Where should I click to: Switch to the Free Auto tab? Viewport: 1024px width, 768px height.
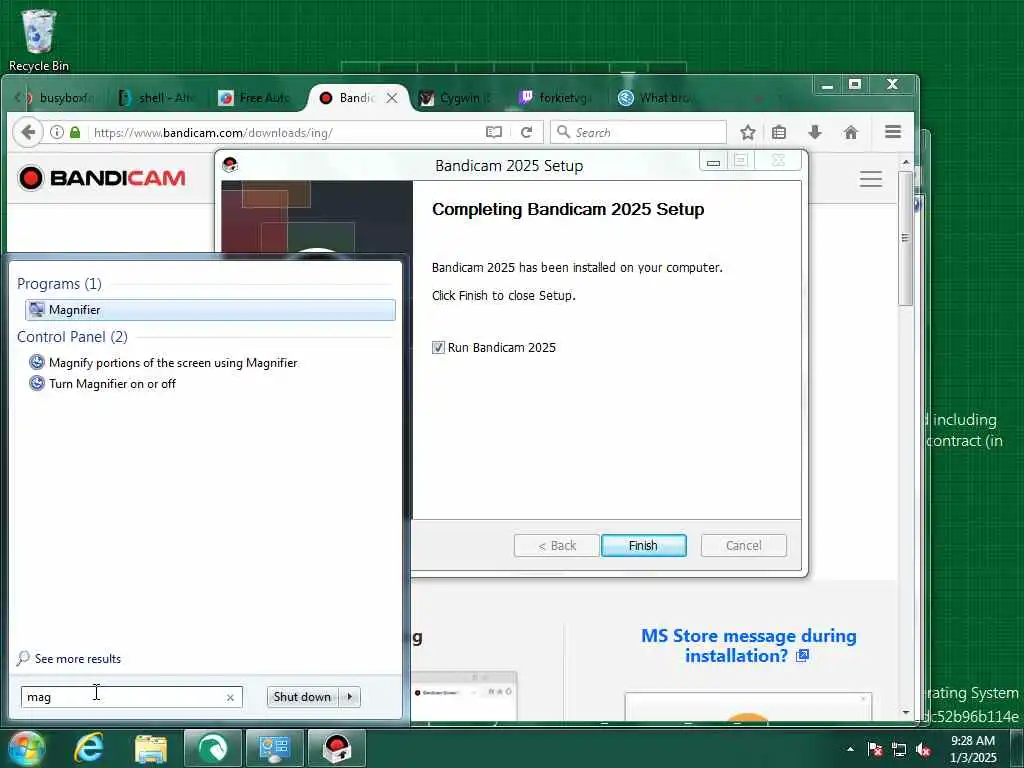256,98
